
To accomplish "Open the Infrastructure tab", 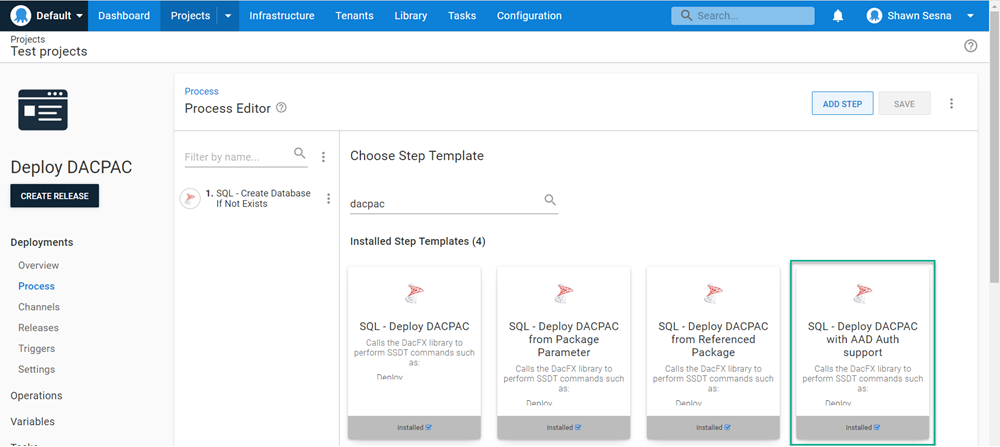I will (x=281, y=16).
